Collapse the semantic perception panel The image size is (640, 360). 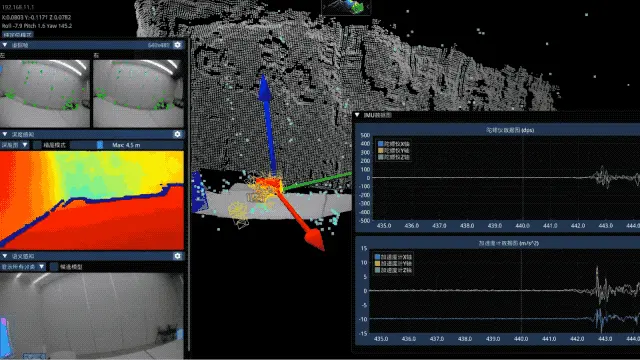pos(5,256)
